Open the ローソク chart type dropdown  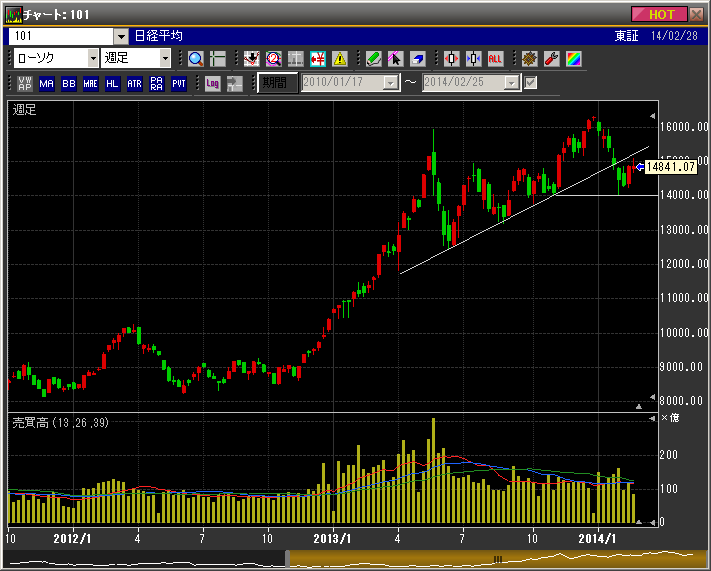coord(92,58)
